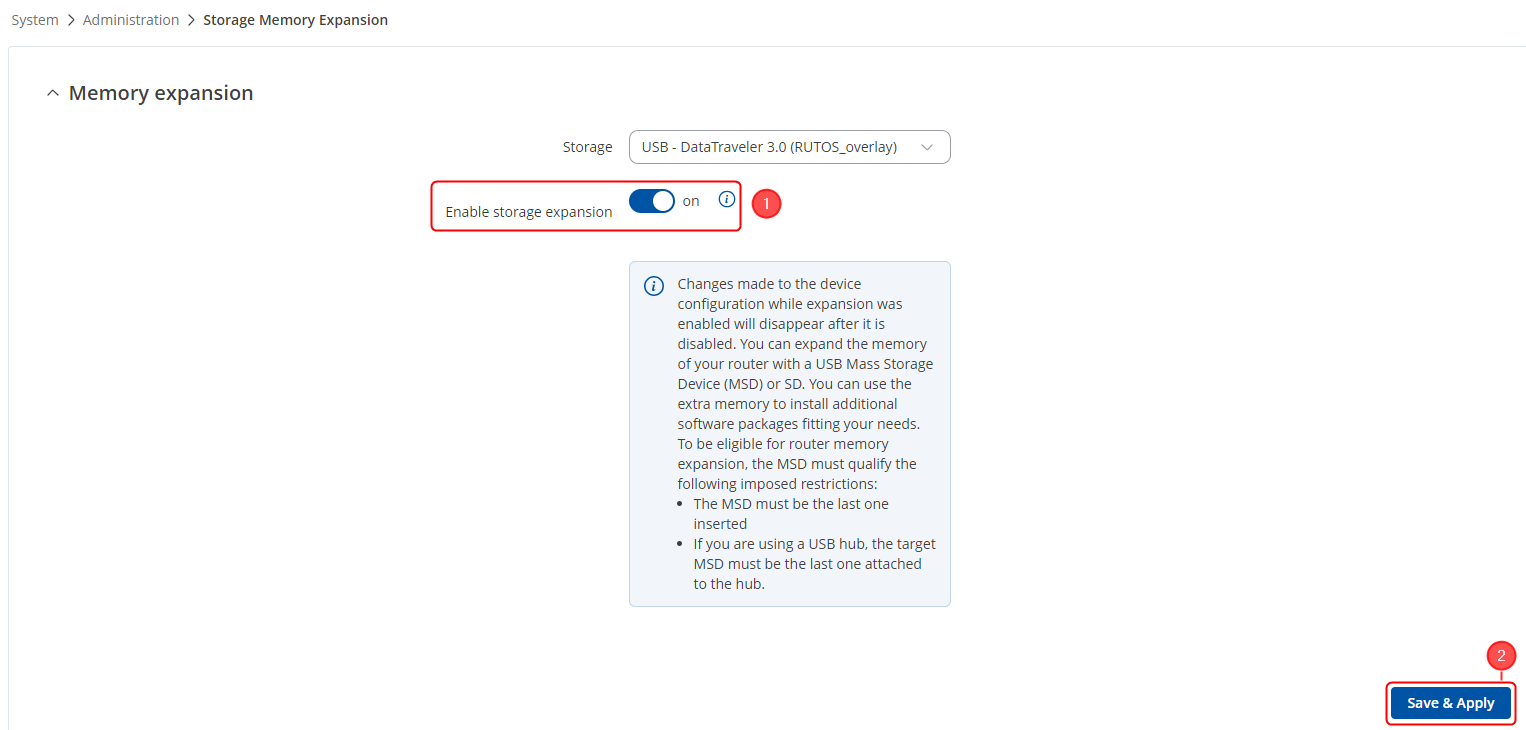Viewport: 1526px width, 730px height.
Task: Collapse the Memory expansion section chevron
Action: [x=53, y=93]
